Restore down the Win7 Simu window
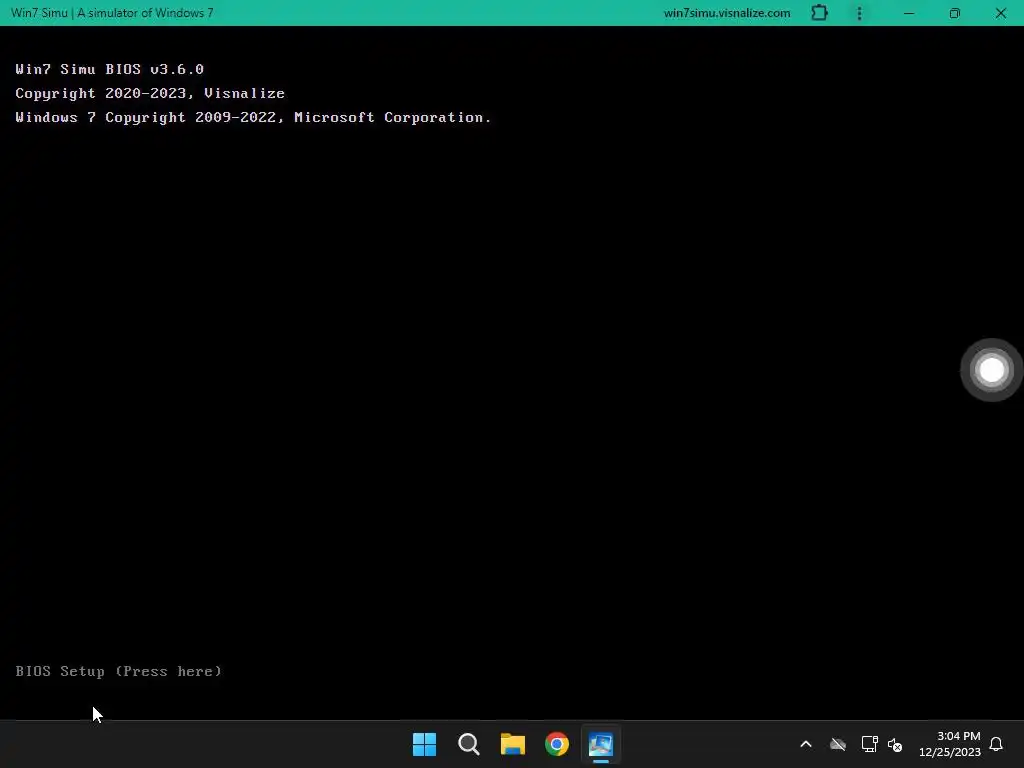 [954, 13]
